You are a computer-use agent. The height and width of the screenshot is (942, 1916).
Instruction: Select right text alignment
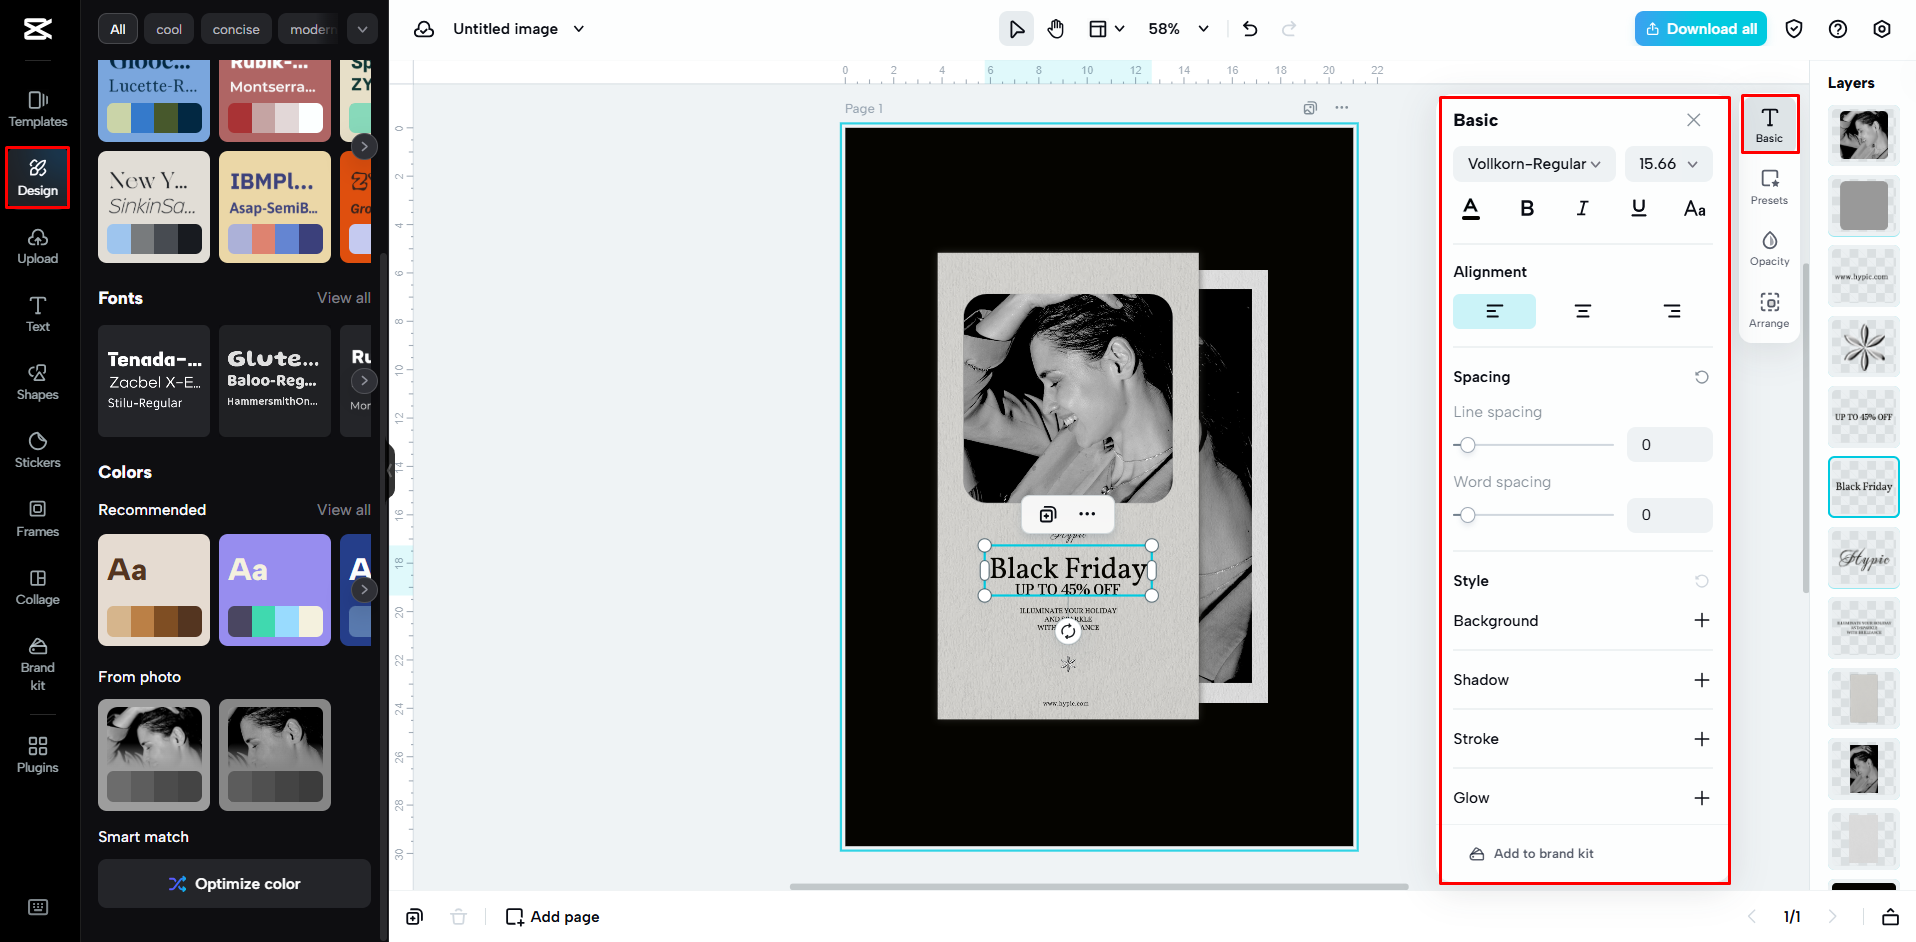pyautogui.click(x=1673, y=311)
